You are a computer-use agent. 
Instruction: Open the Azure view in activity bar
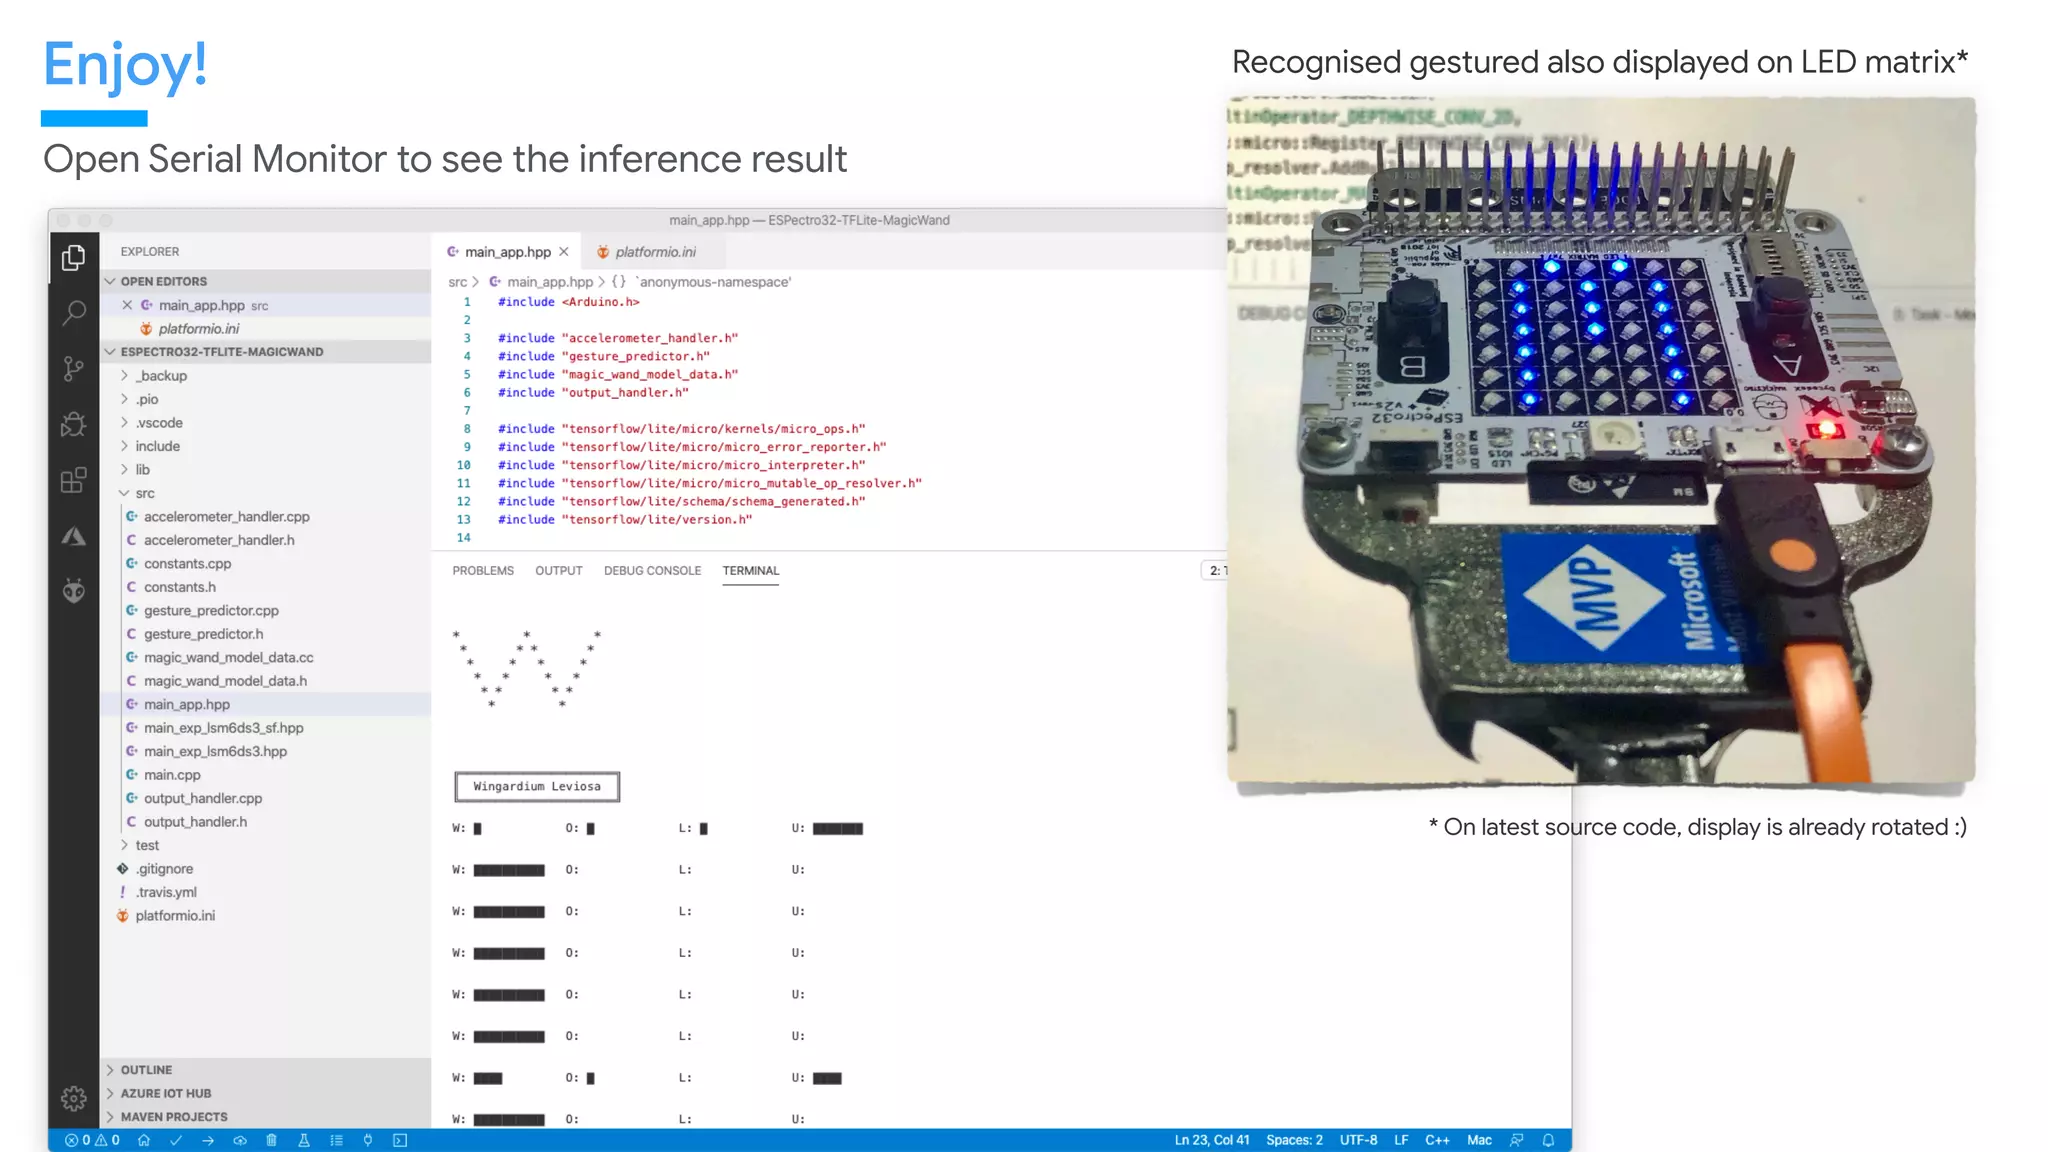pos(73,536)
